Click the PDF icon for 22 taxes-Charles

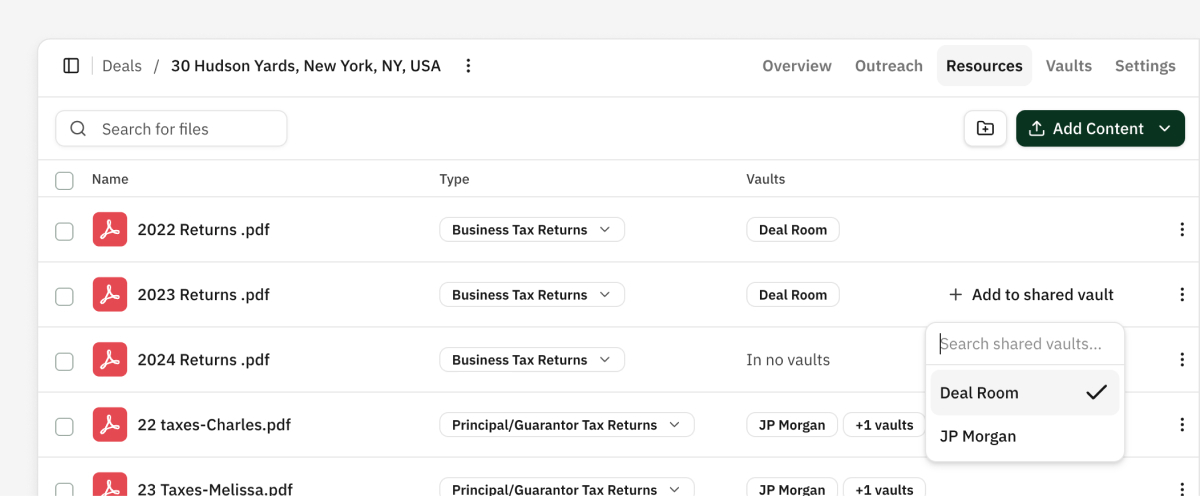click(x=110, y=425)
